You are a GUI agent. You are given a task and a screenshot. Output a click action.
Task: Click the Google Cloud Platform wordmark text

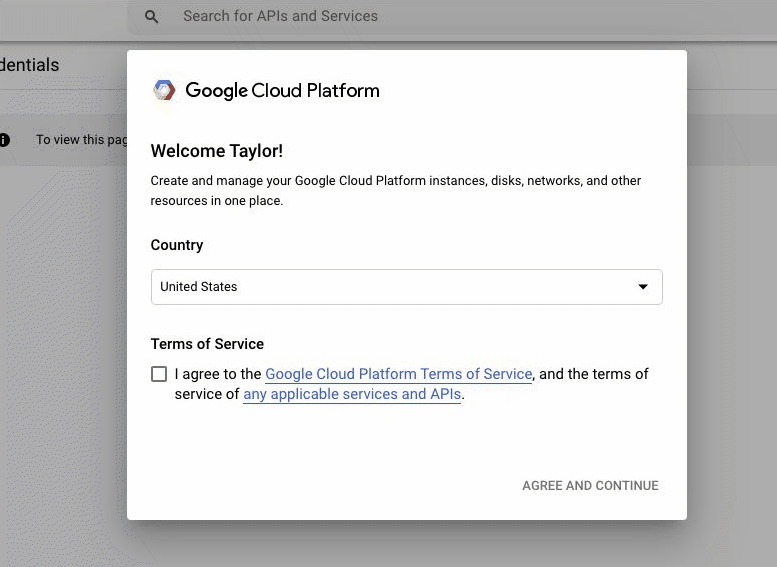coord(282,91)
